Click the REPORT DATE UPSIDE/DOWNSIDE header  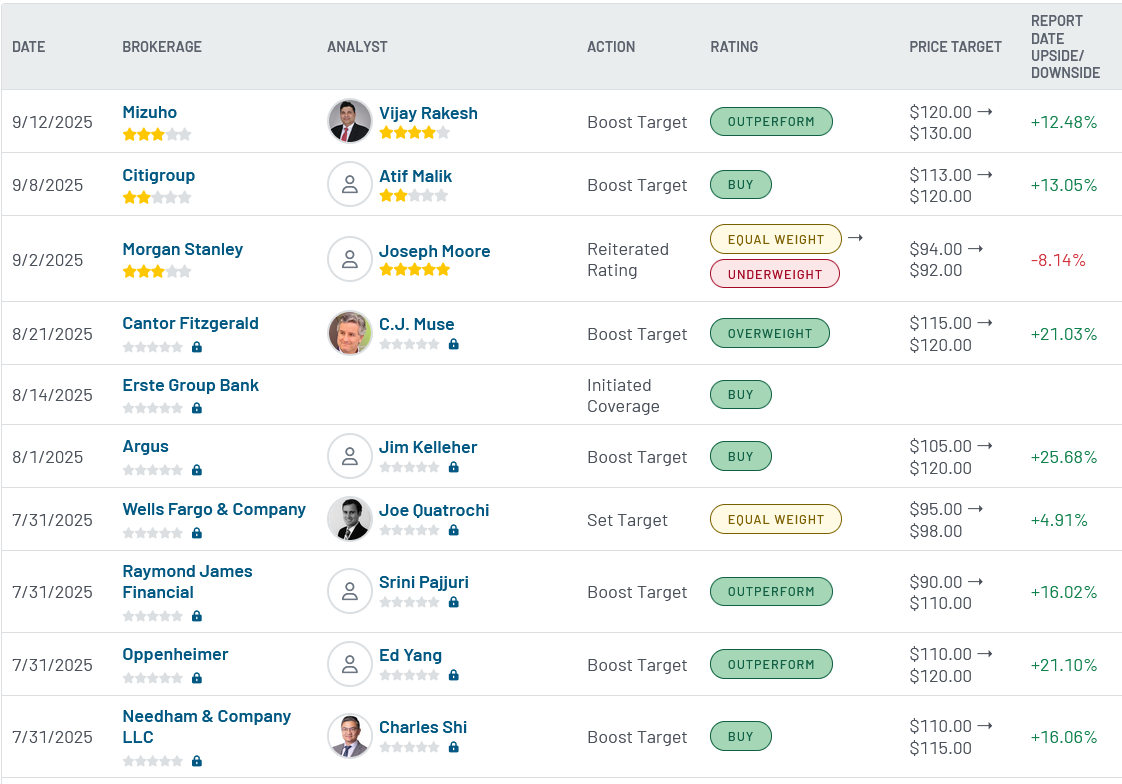(1065, 46)
